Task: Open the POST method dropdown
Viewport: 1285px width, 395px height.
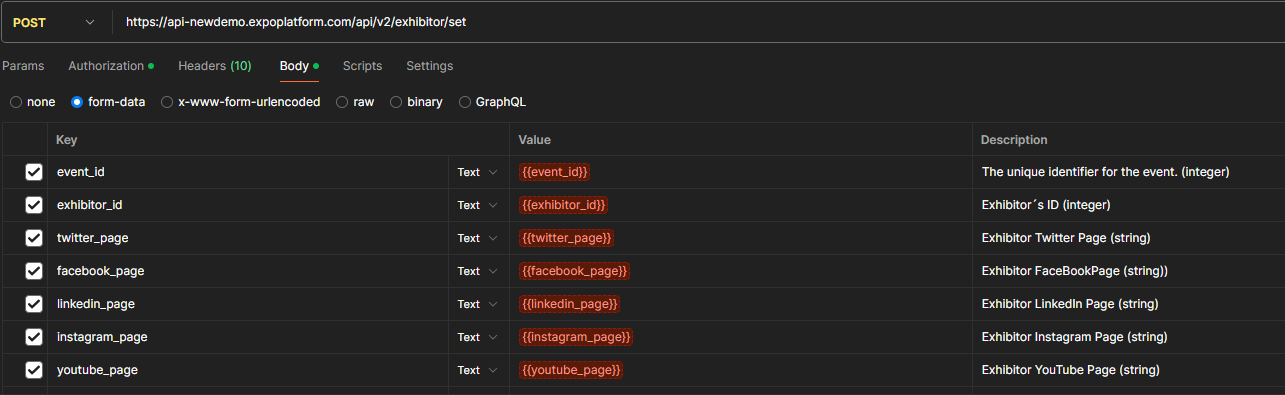Action: [x=55, y=22]
